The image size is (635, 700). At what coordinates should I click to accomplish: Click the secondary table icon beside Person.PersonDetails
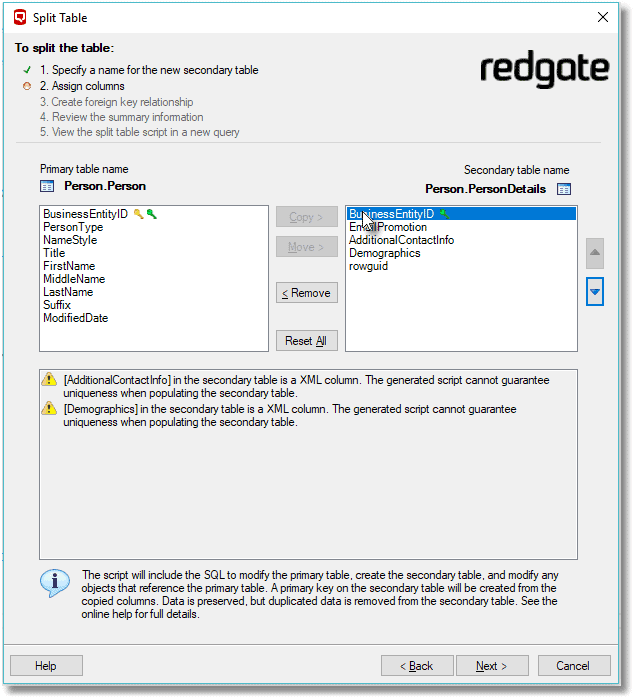564,188
